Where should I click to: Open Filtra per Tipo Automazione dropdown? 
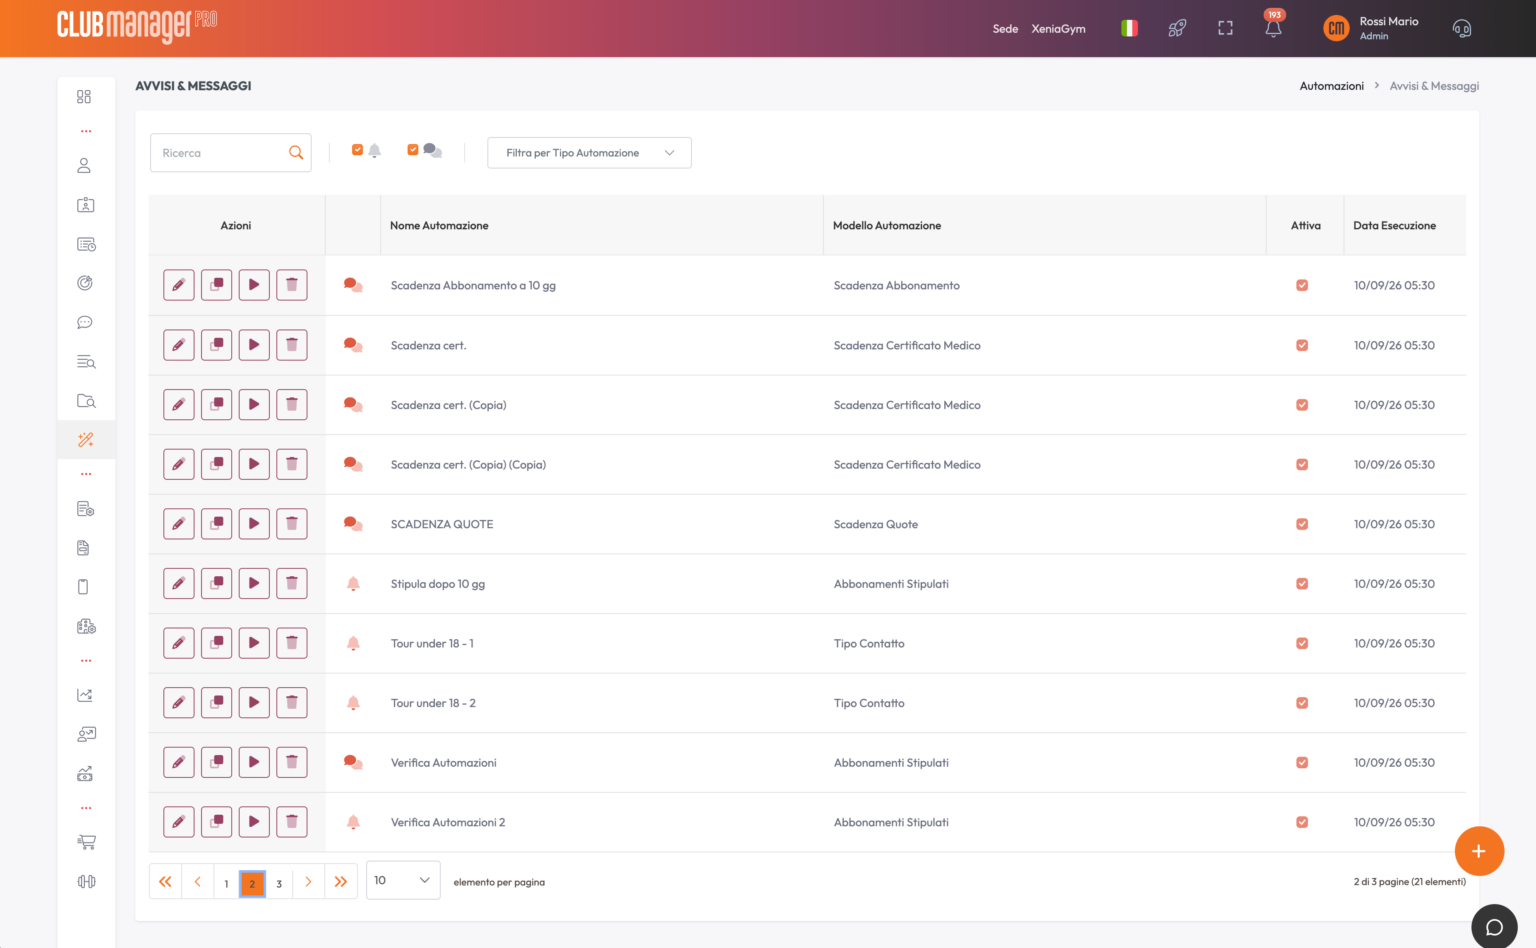tap(589, 153)
